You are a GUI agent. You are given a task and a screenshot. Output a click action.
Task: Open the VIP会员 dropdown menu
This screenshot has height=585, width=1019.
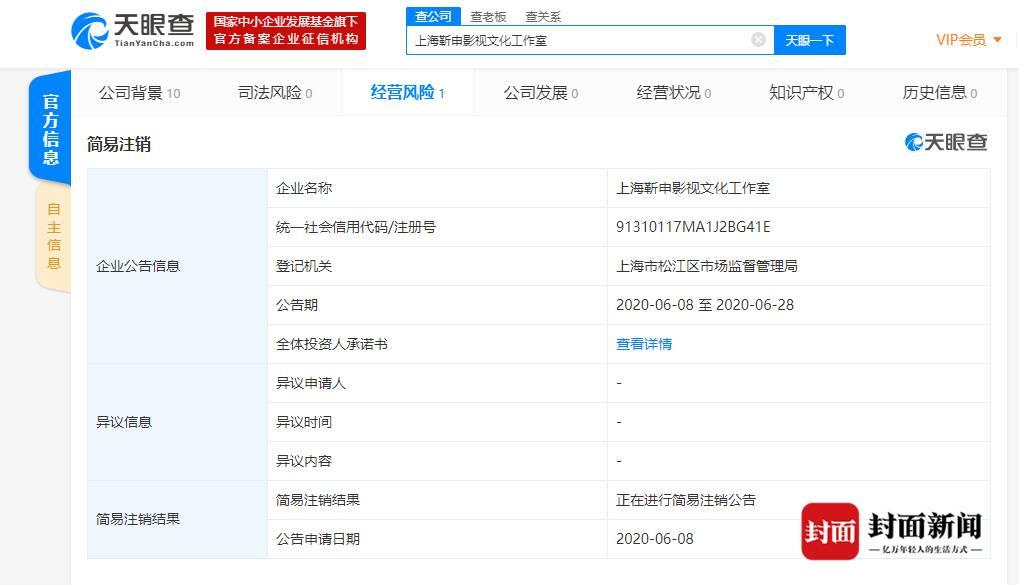coord(968,40)
